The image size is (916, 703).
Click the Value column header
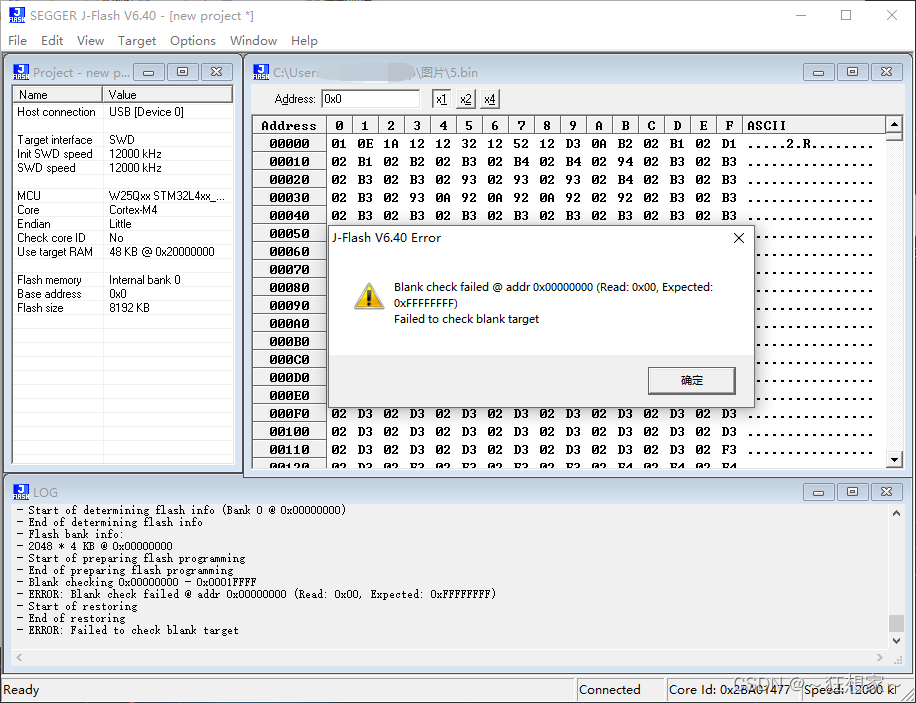(x=168, y=95)
